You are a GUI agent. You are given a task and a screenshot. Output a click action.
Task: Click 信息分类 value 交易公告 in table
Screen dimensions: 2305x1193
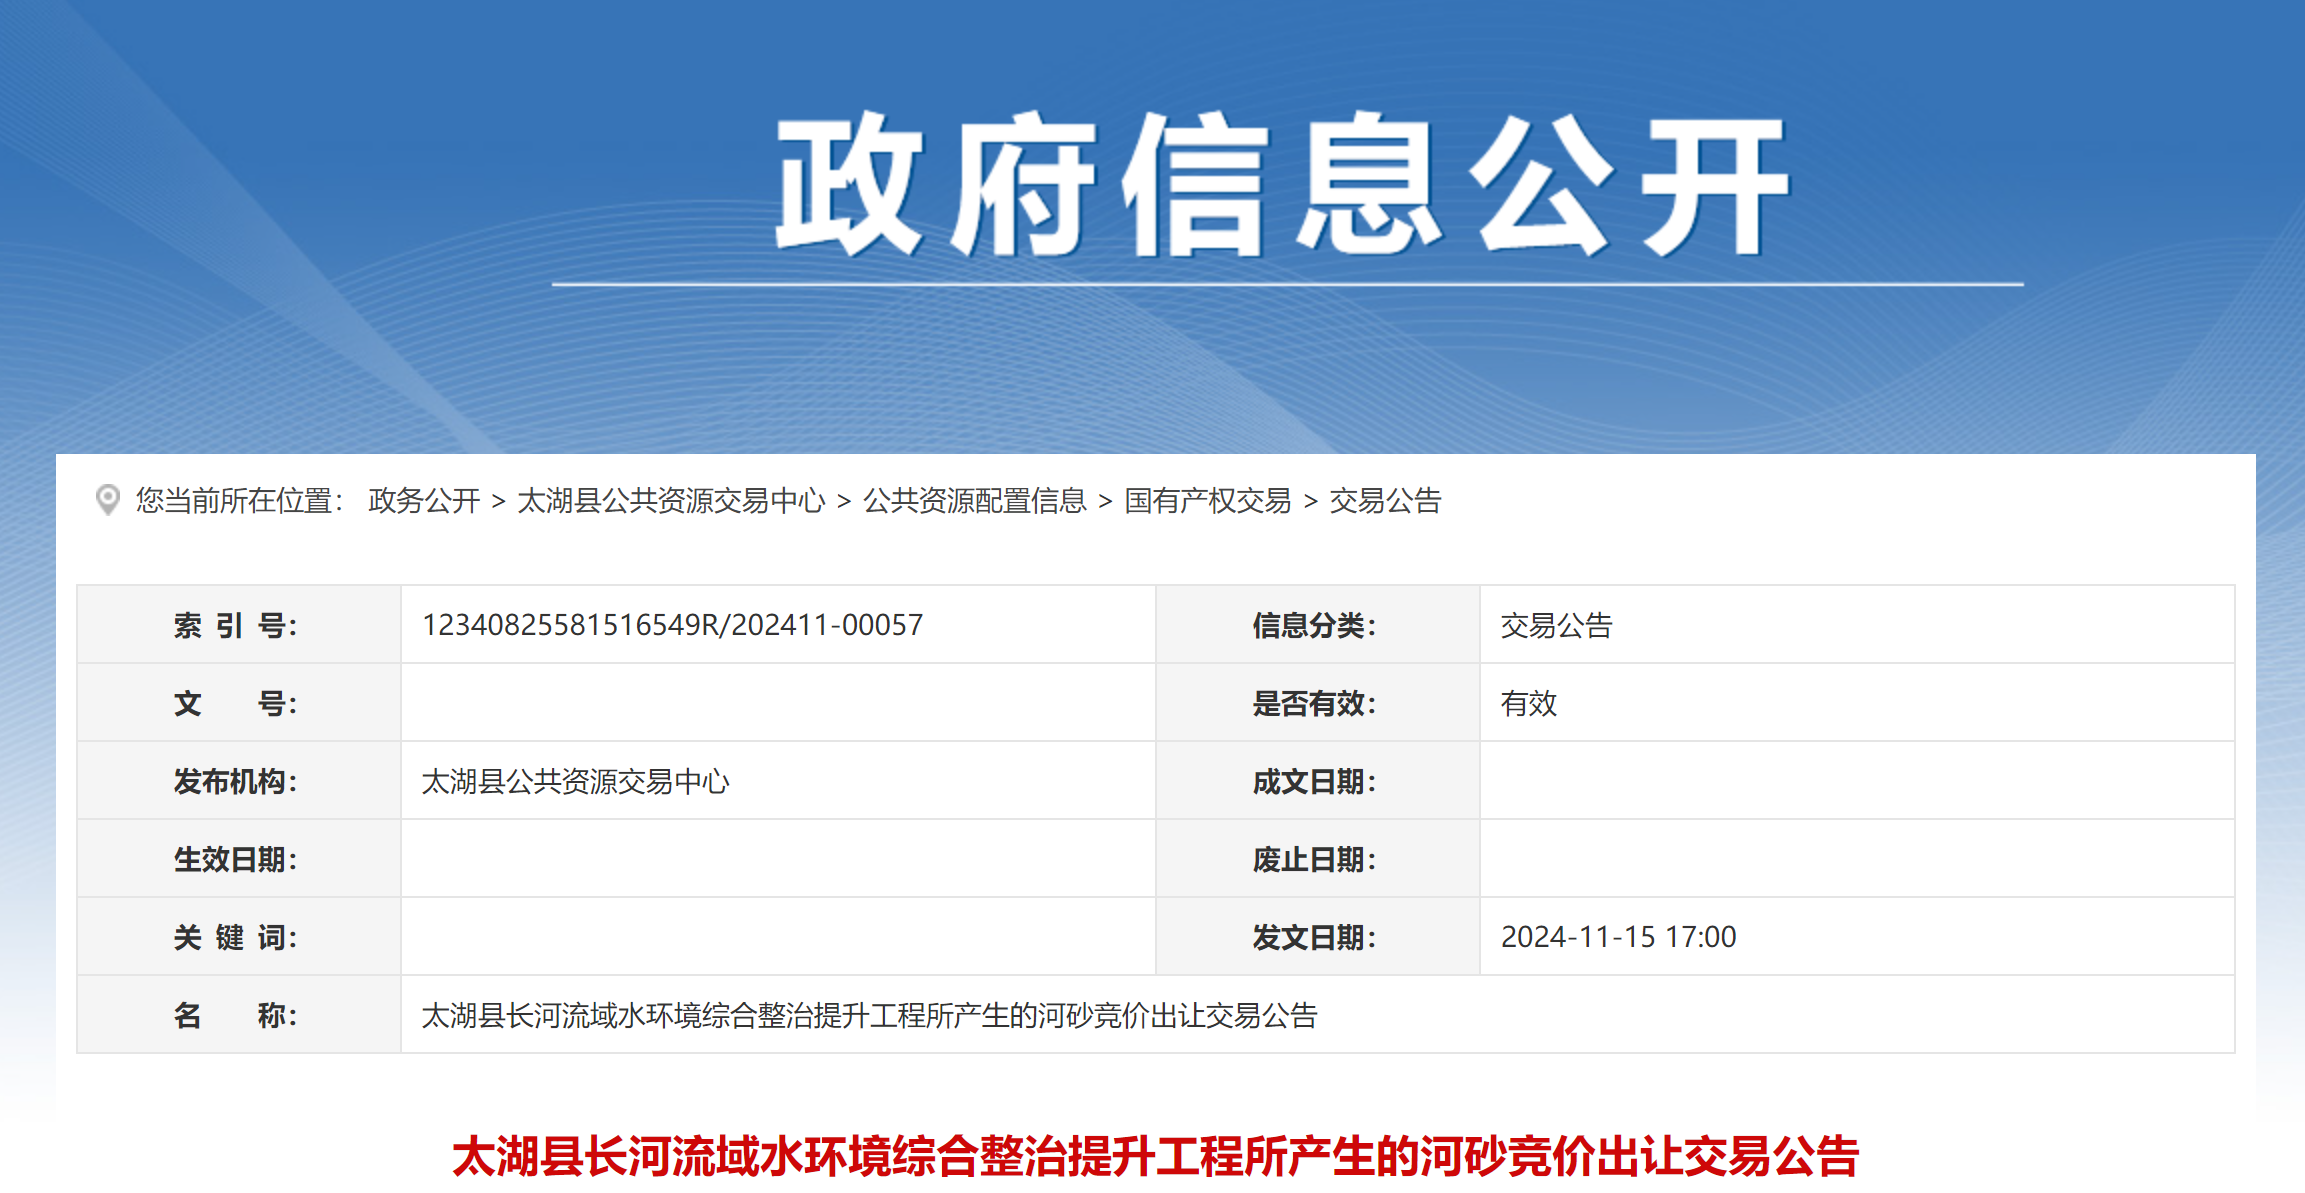coord(1556,625)
